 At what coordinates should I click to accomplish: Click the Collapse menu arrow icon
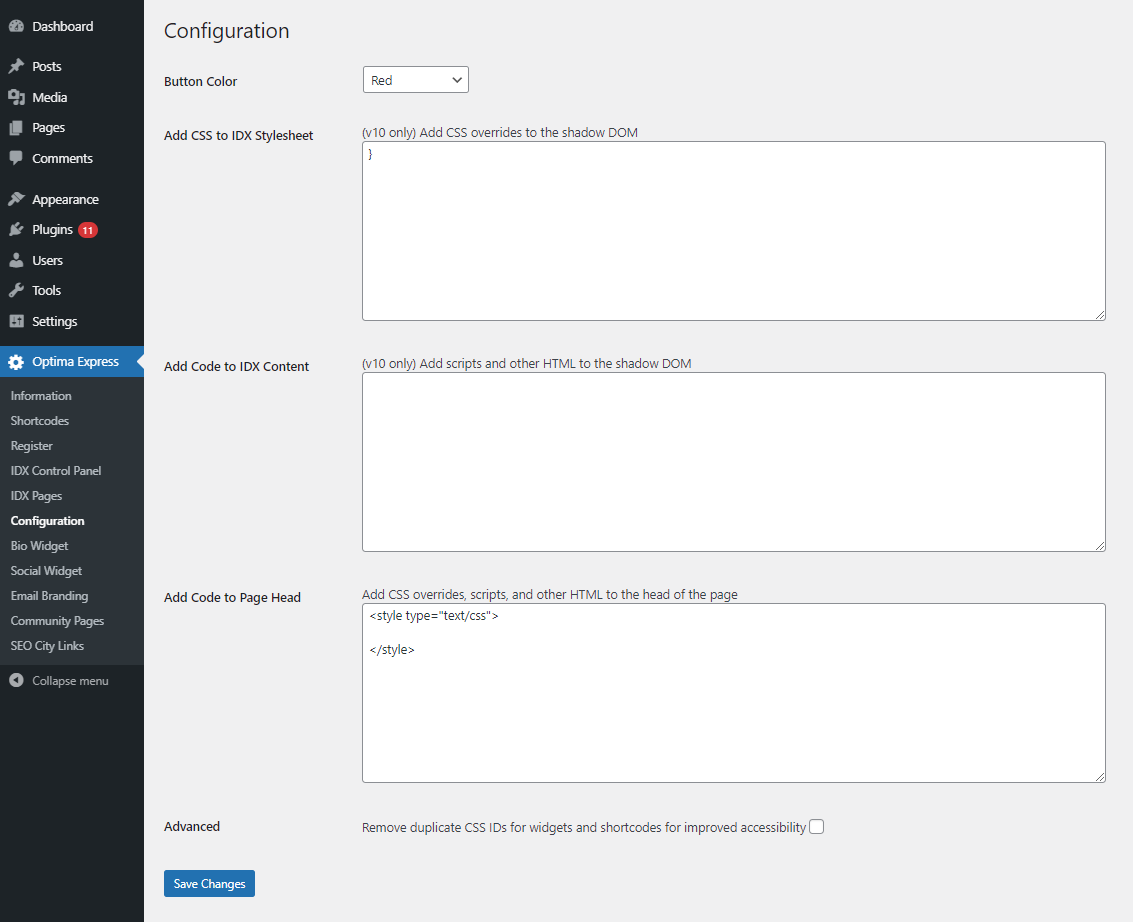coord(16,681)
